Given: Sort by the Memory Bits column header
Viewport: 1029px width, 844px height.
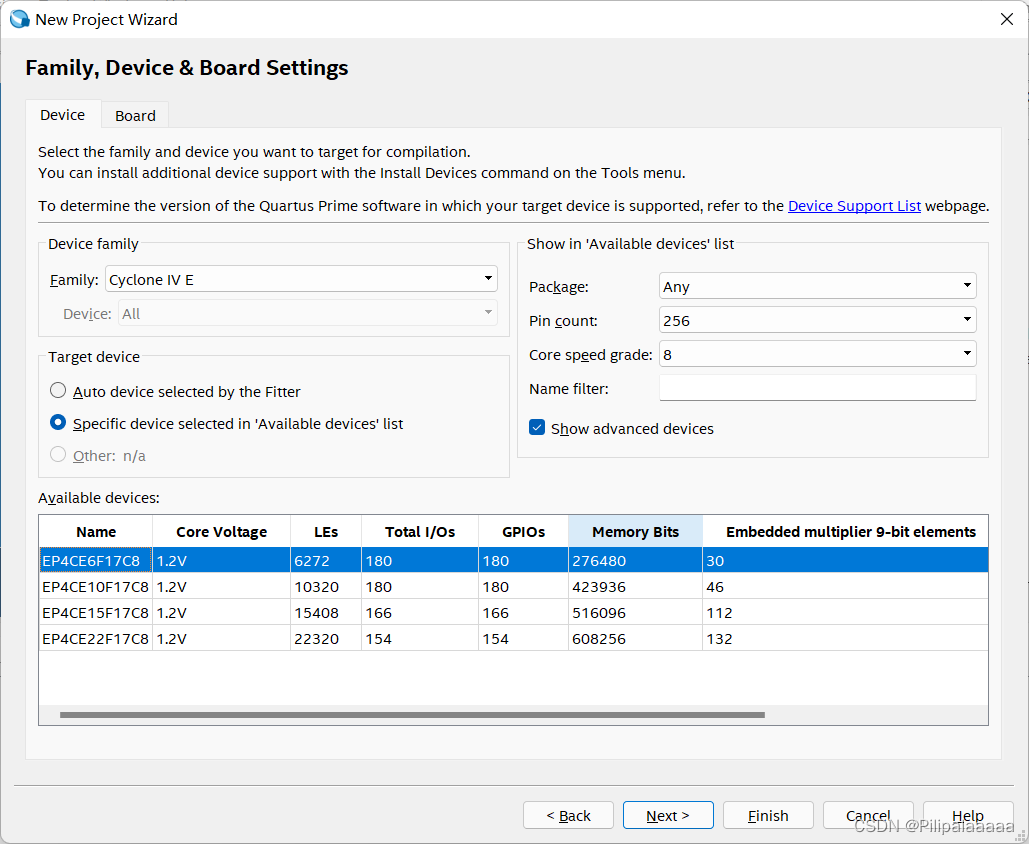Looking at the screenshot, I should click(x=635, y=532).
